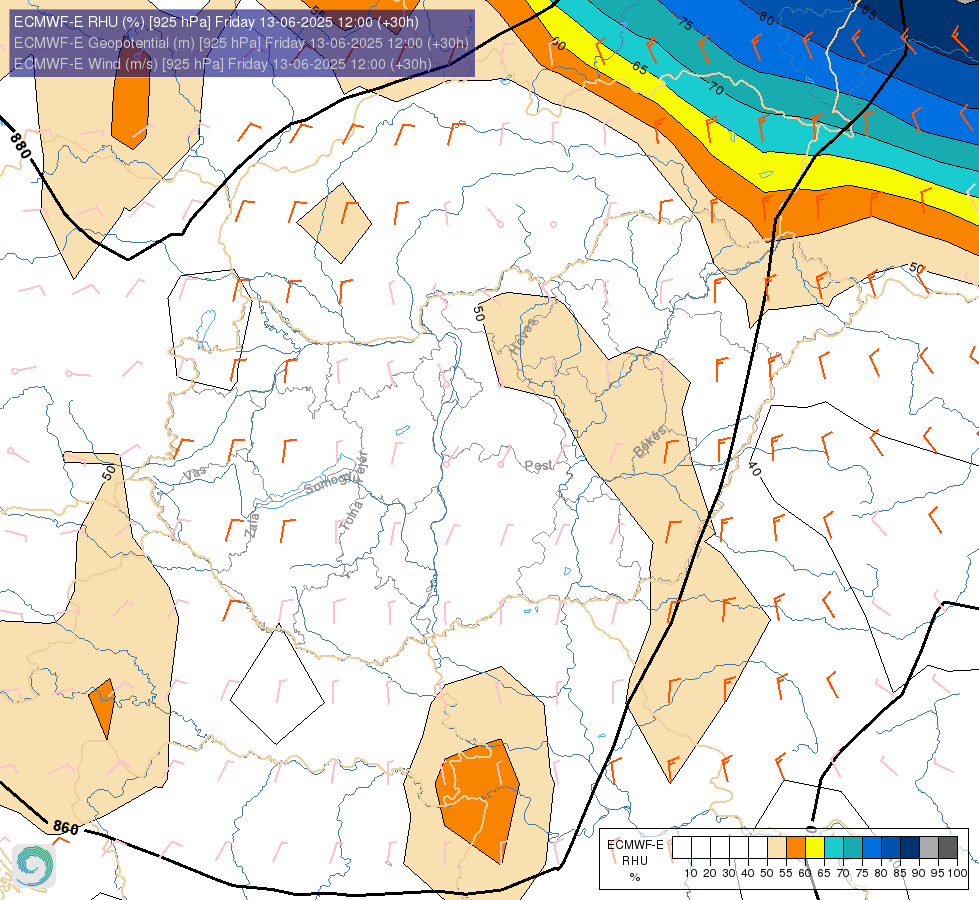Click the blue 75–80% legend swatch
Screen dimensions: 979x900
pyautogui.click(x=872, y=848)
